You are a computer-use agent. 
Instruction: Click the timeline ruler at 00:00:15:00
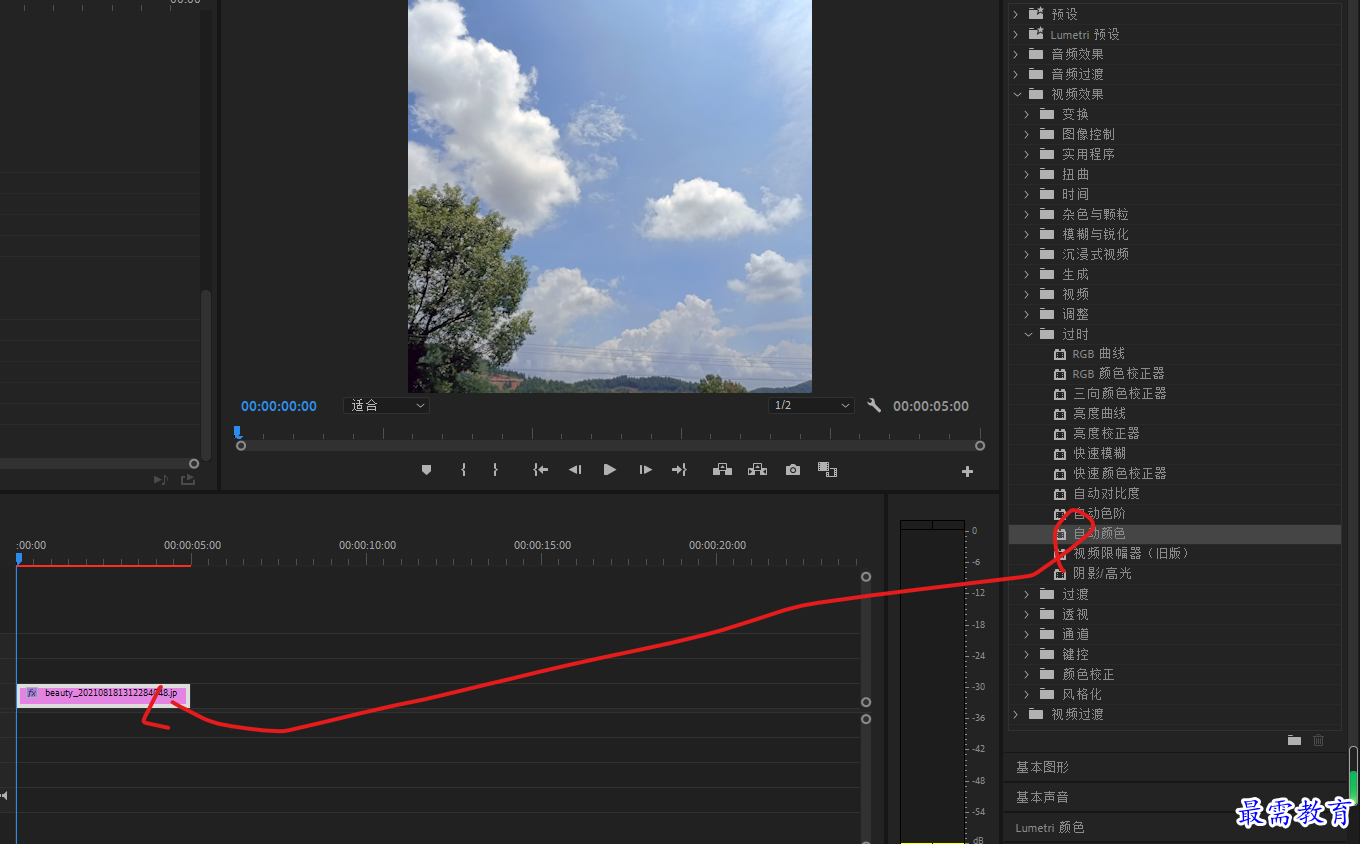click(x=542, y=546)
